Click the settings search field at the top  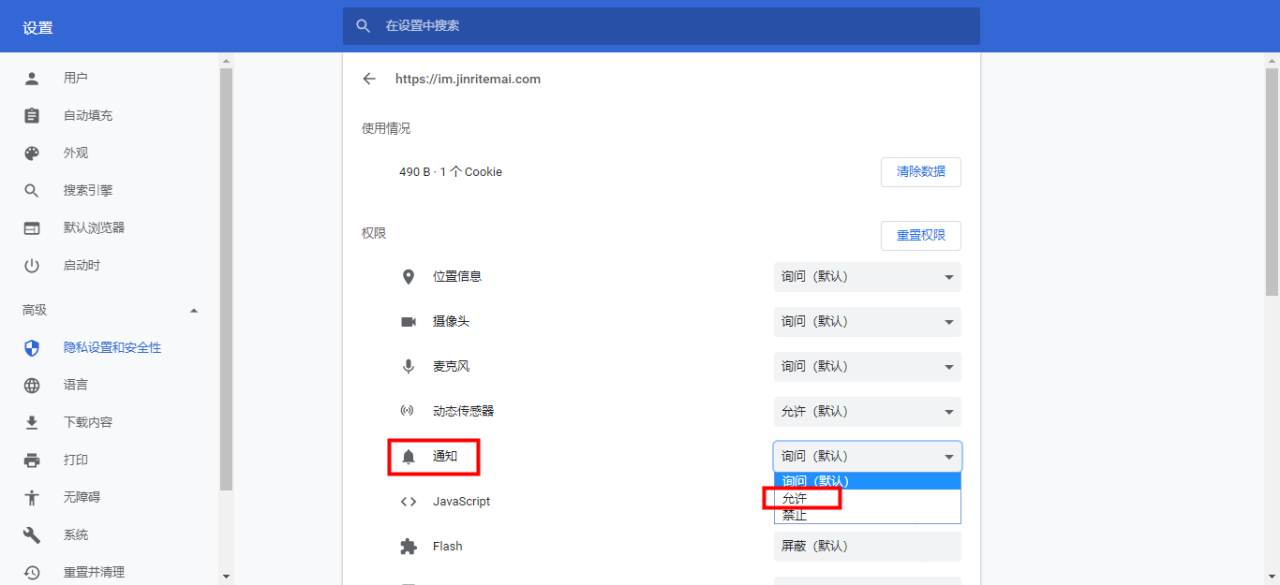(660, 25)
